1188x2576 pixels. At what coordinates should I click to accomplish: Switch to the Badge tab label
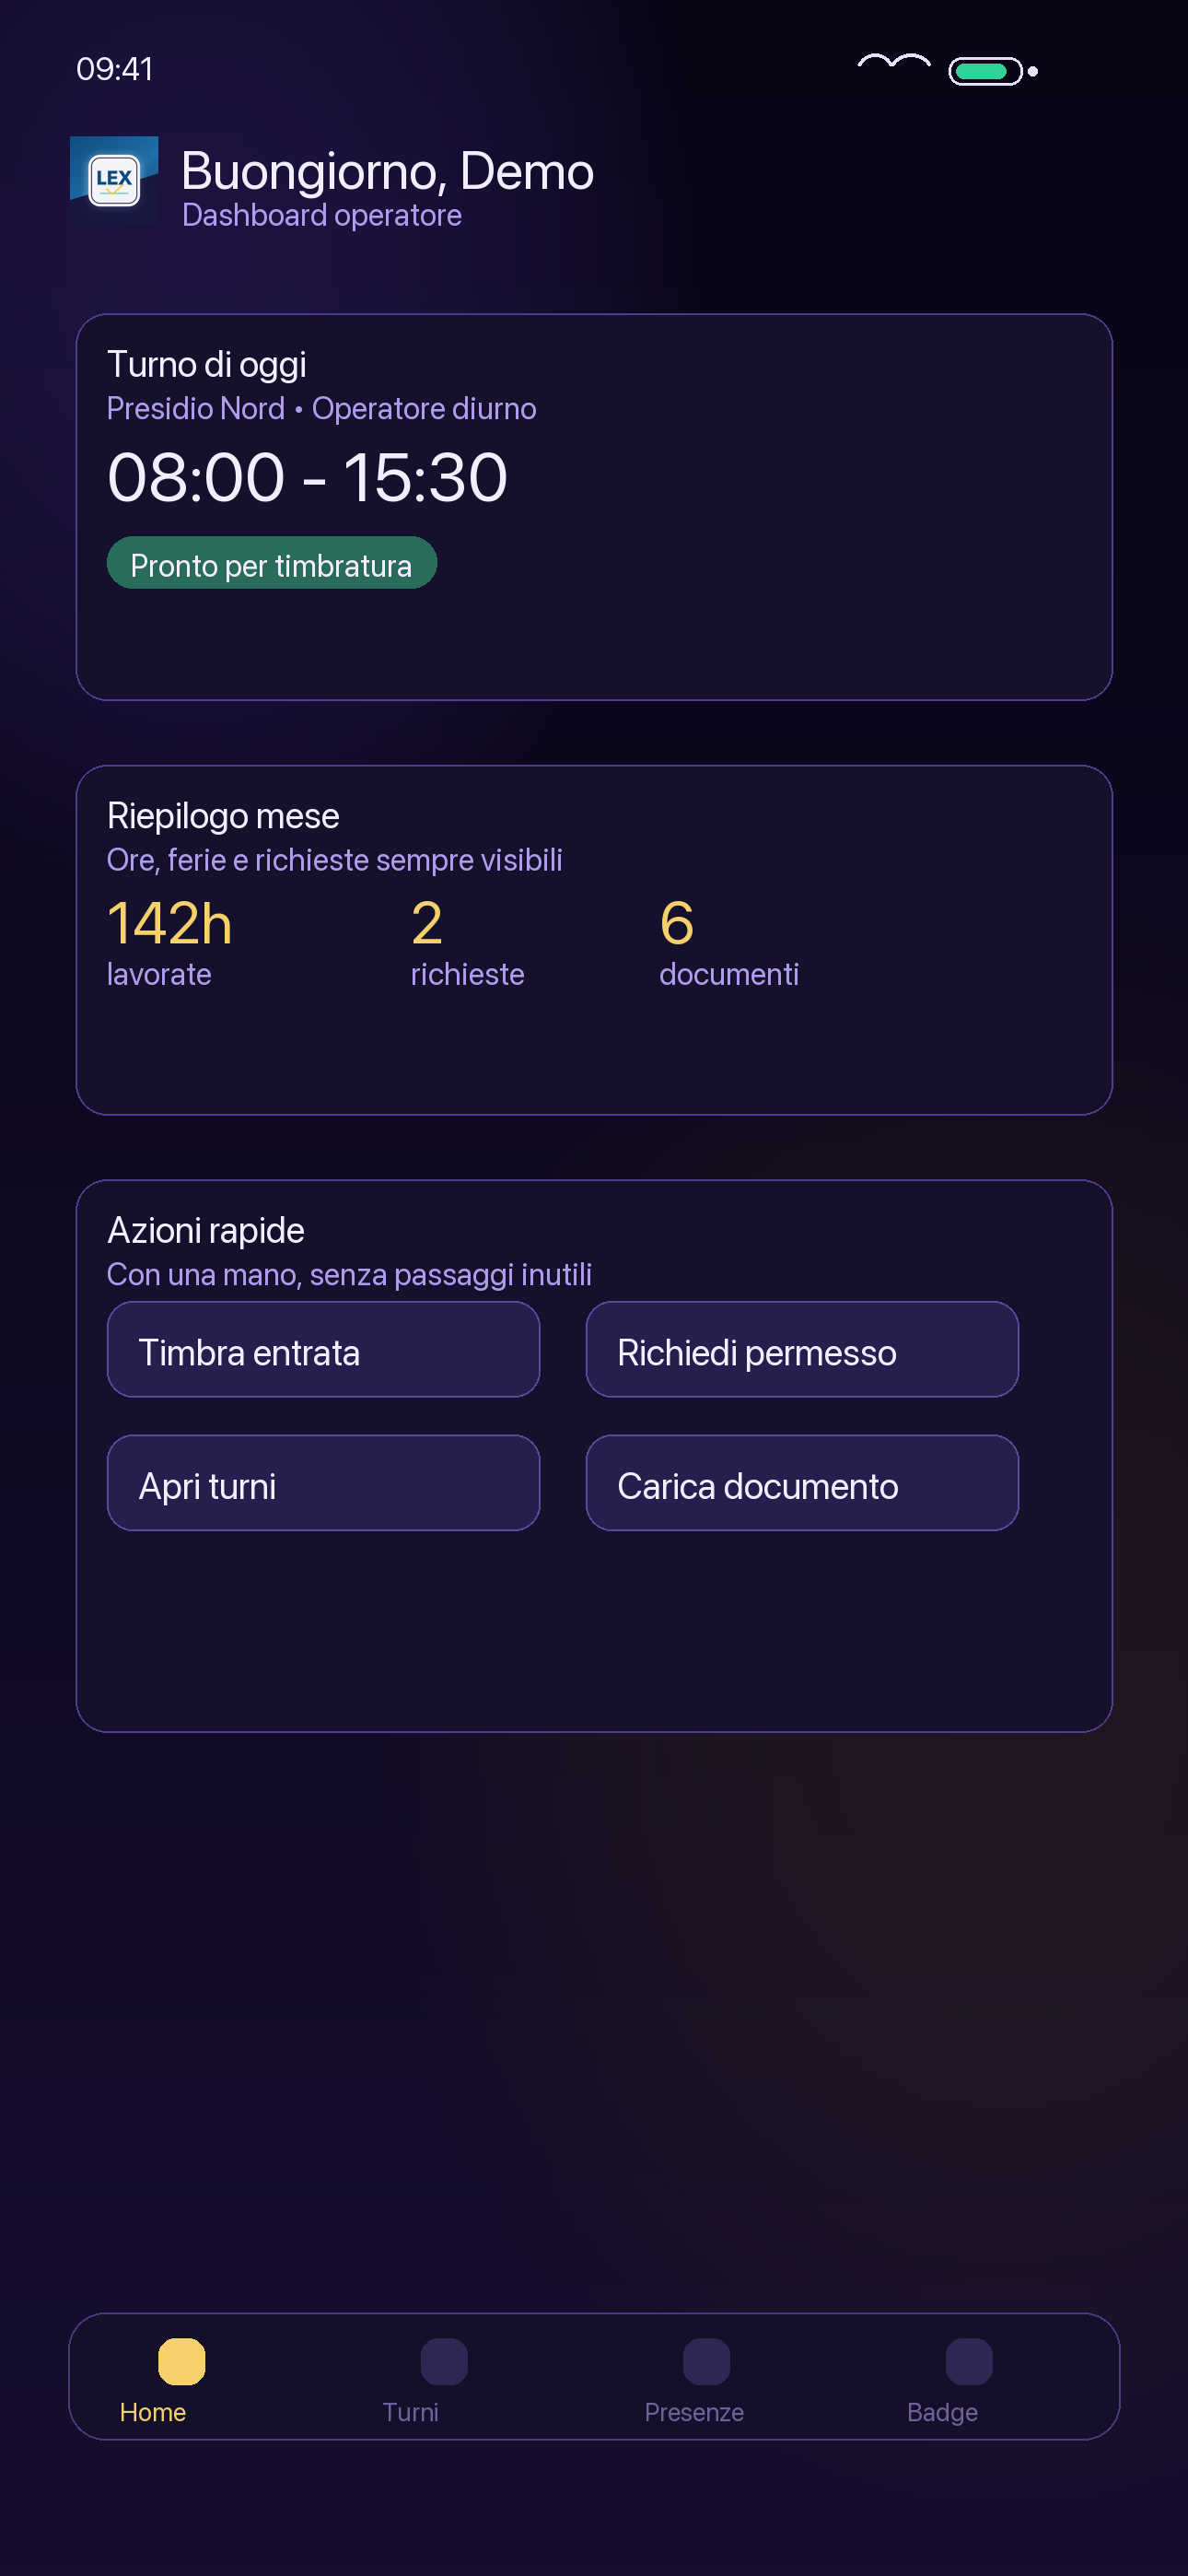click(x=942, y=2412)
